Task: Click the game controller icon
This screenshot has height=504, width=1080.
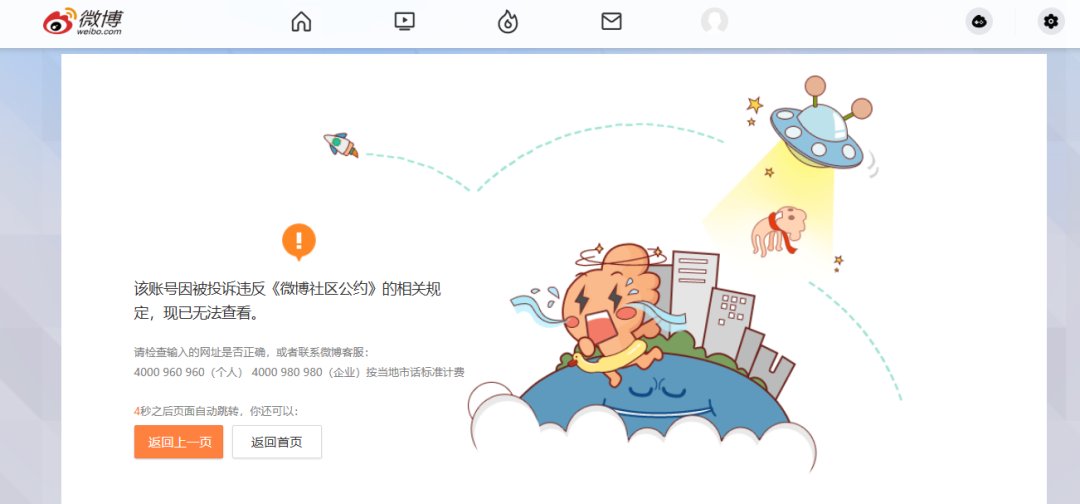Action: point(979,21)
